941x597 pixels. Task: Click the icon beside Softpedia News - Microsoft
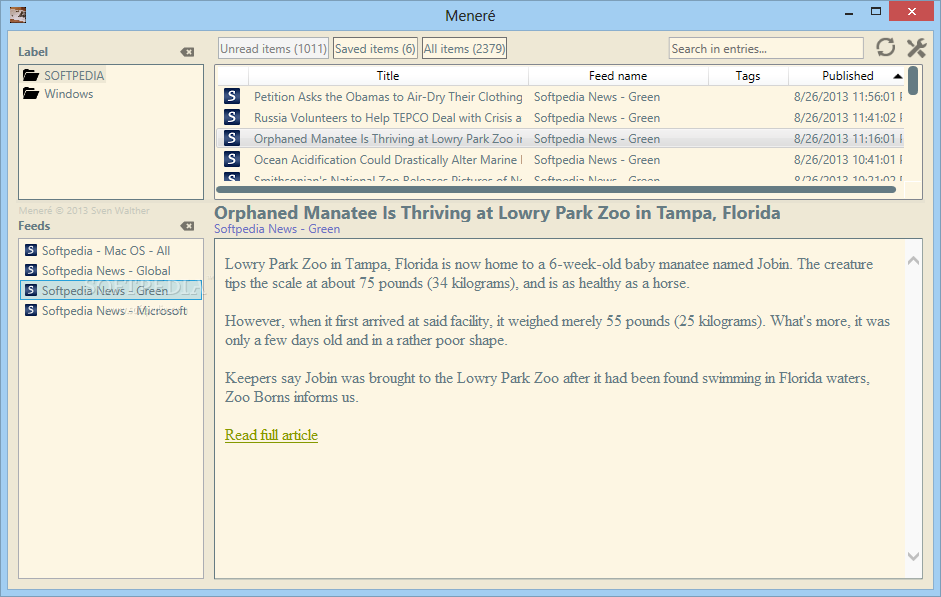(x=31, y=310)
